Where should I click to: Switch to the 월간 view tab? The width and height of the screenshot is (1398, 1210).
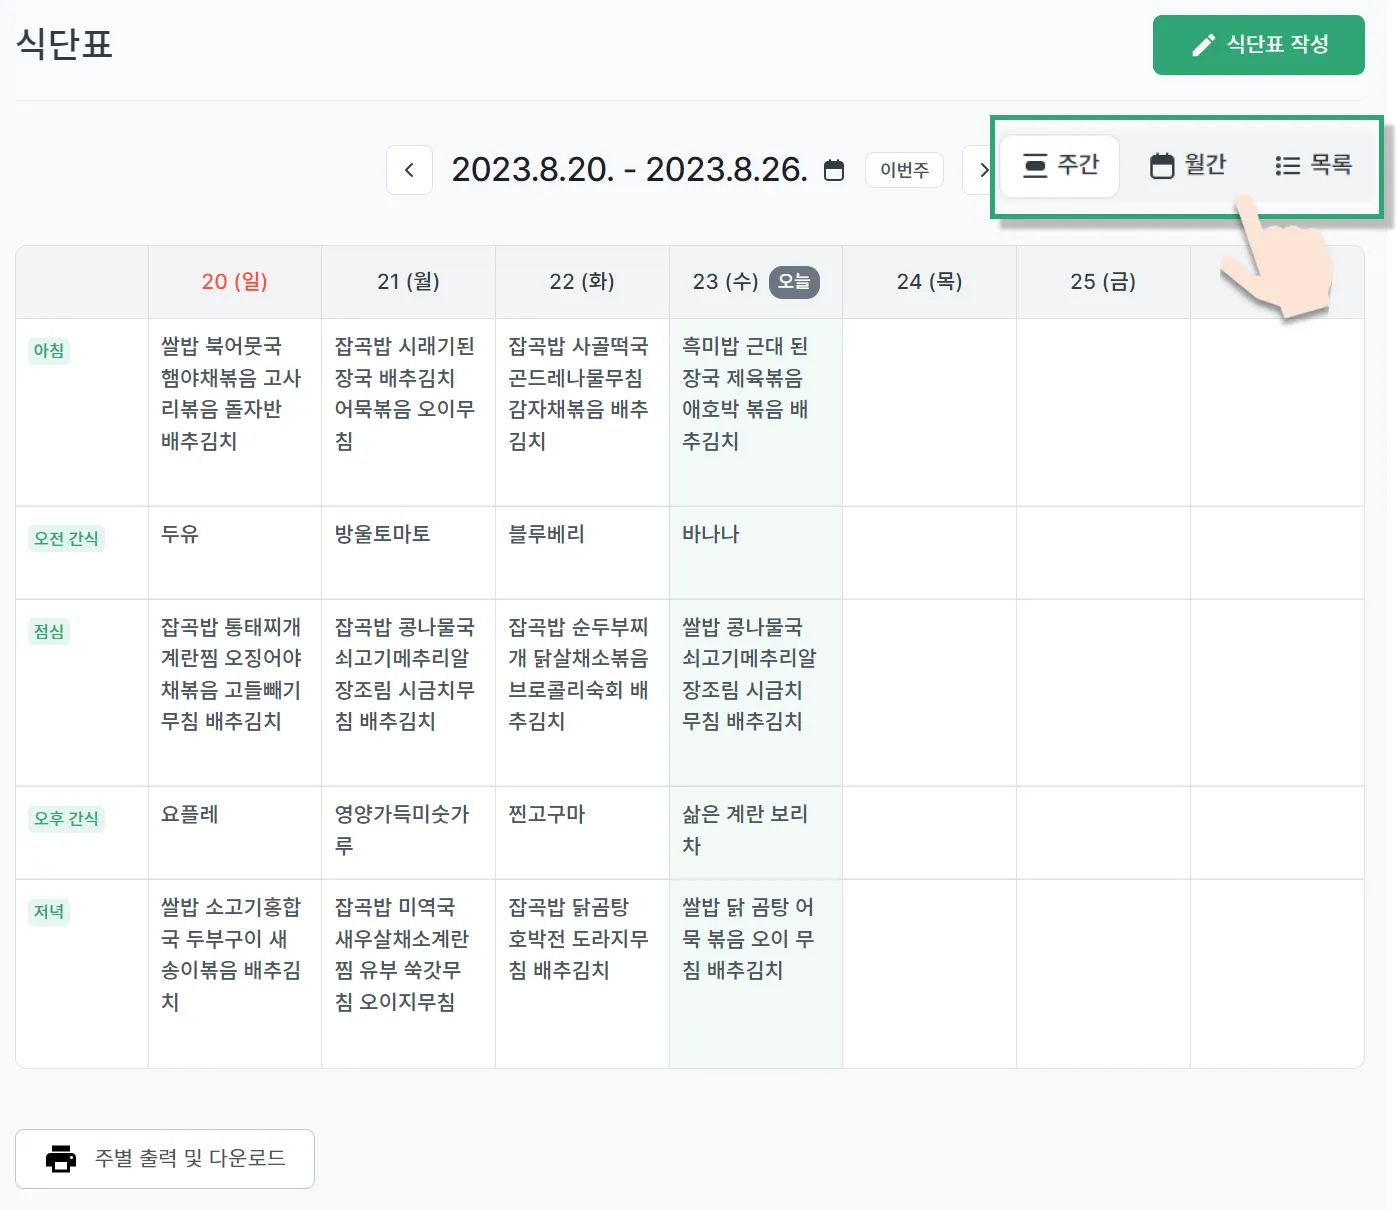tap(1187, 165)
